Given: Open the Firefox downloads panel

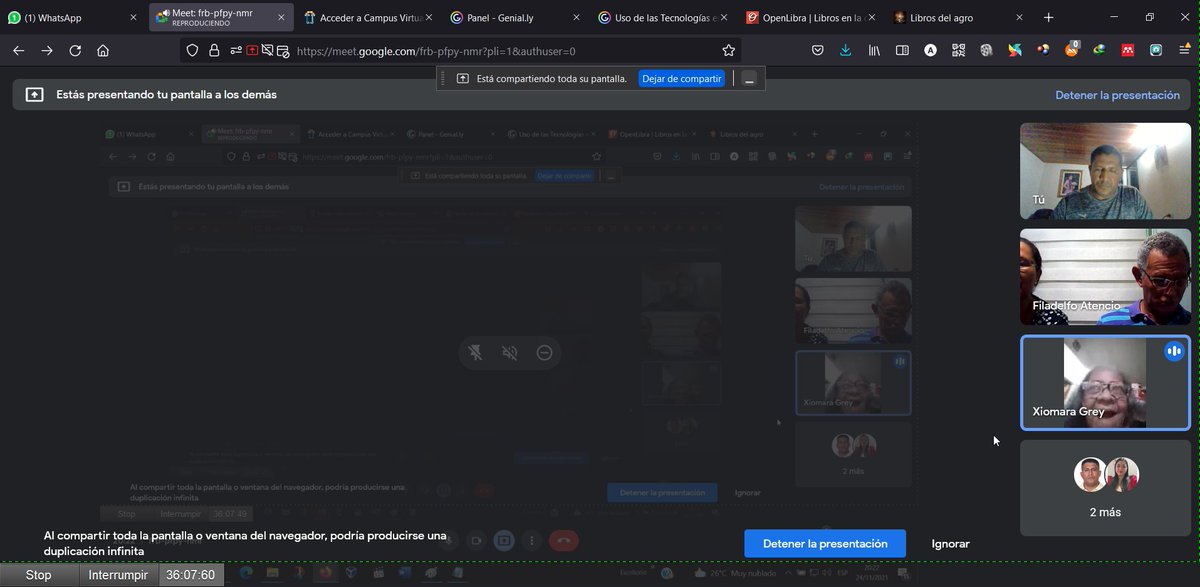Looking at the screenshot, I should click(845, 50).
